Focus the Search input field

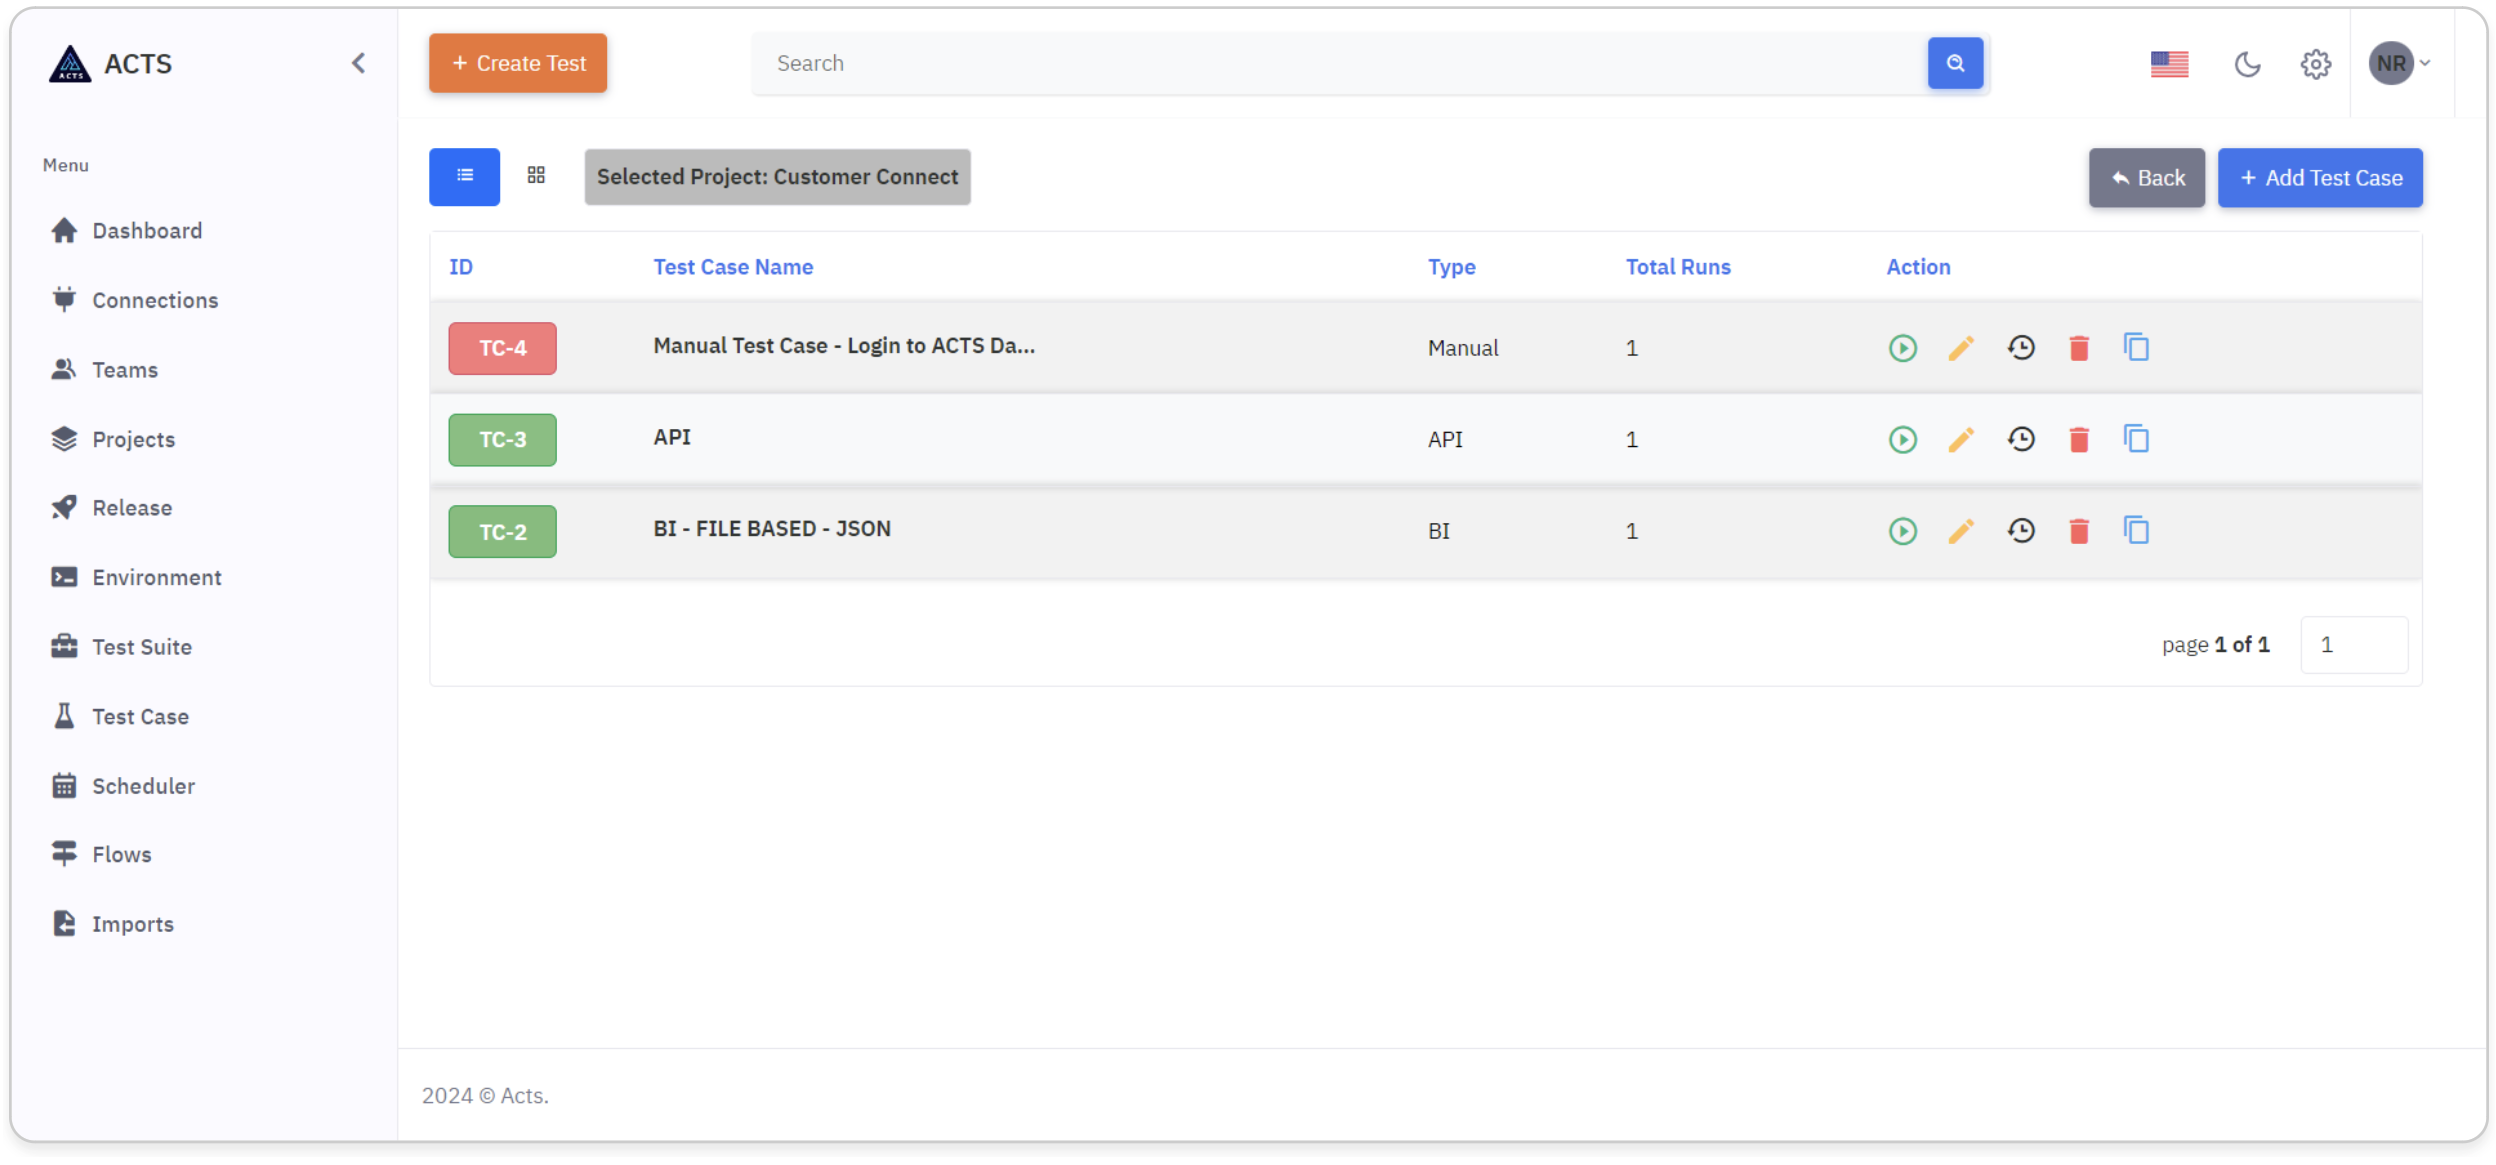pyautogui.click(x=1339, y=63)
